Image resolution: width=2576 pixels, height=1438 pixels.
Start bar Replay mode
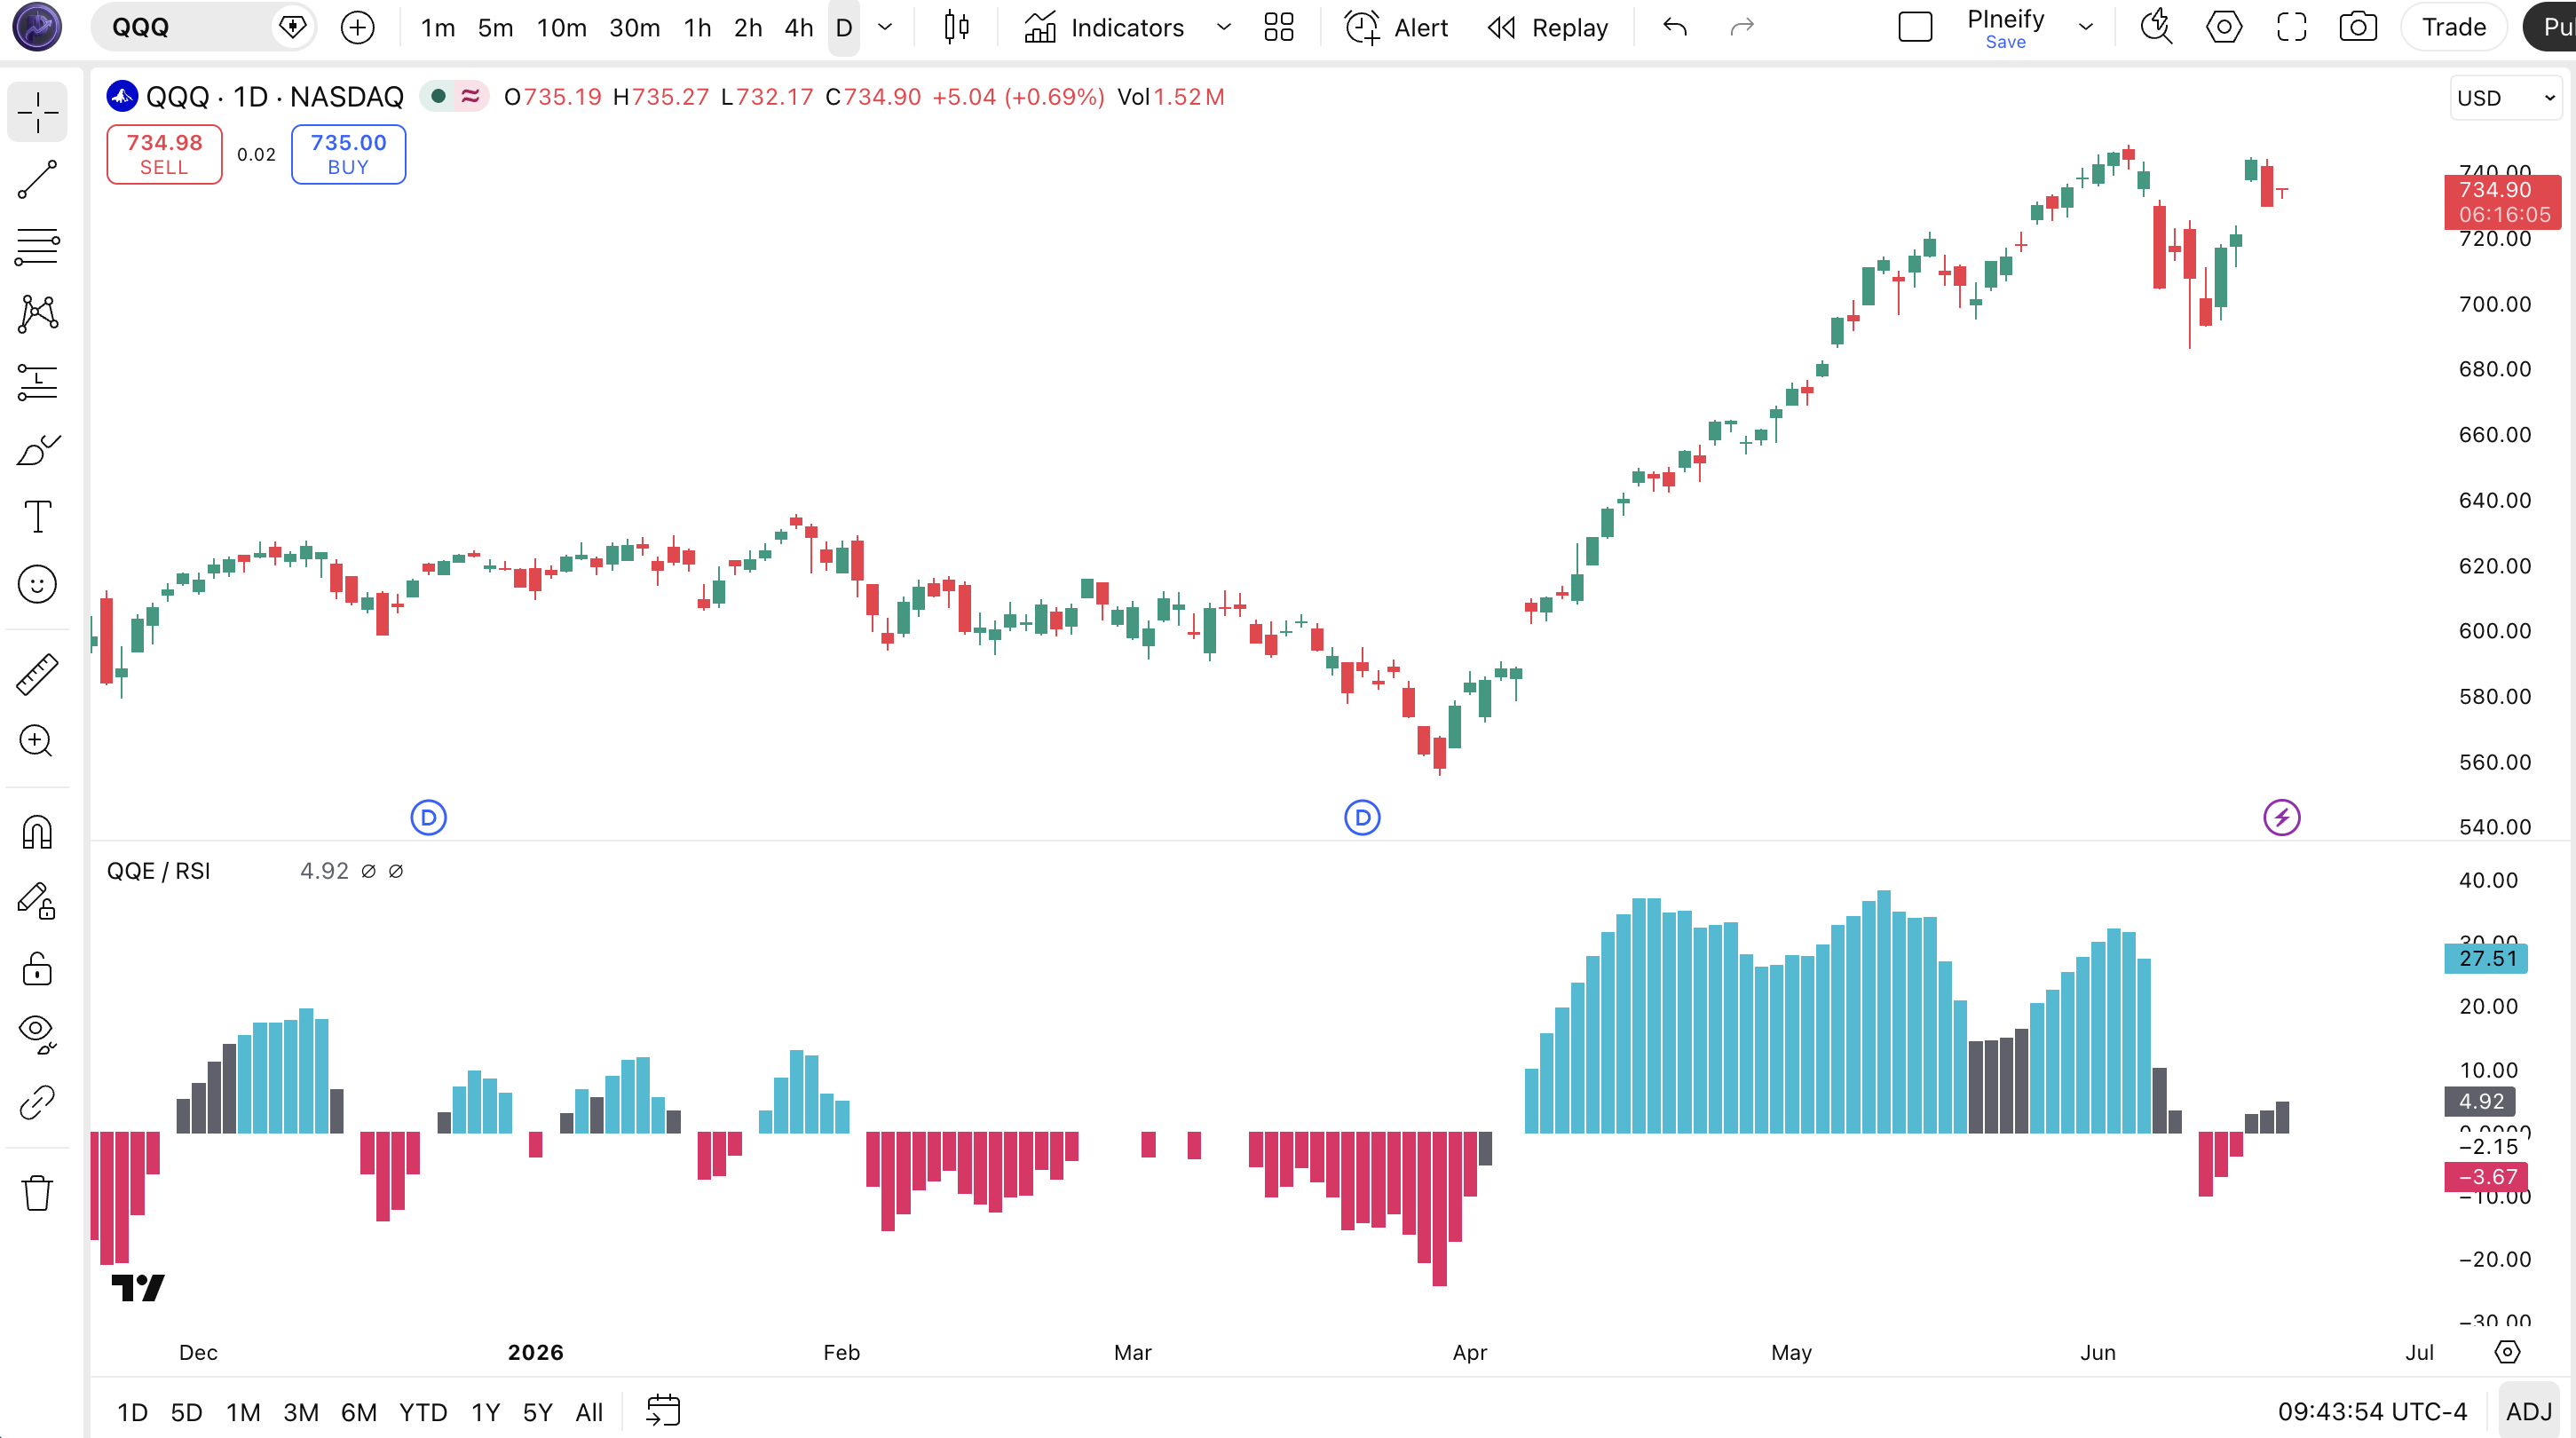1547,27
